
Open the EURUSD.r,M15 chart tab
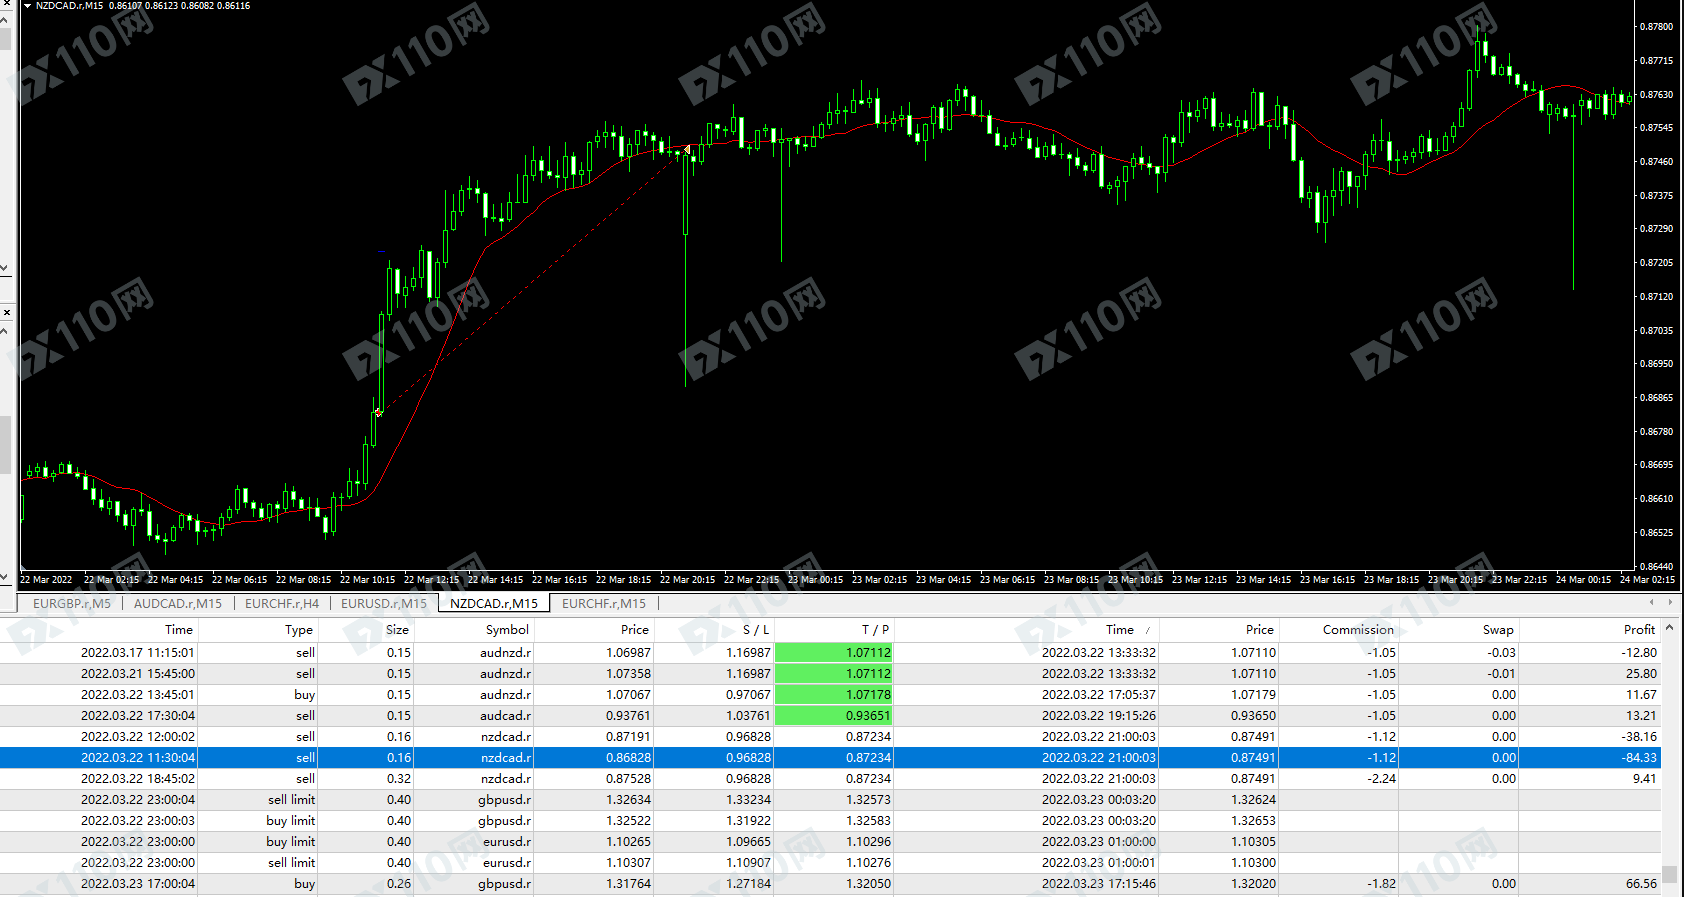click(x=384, y=603)
